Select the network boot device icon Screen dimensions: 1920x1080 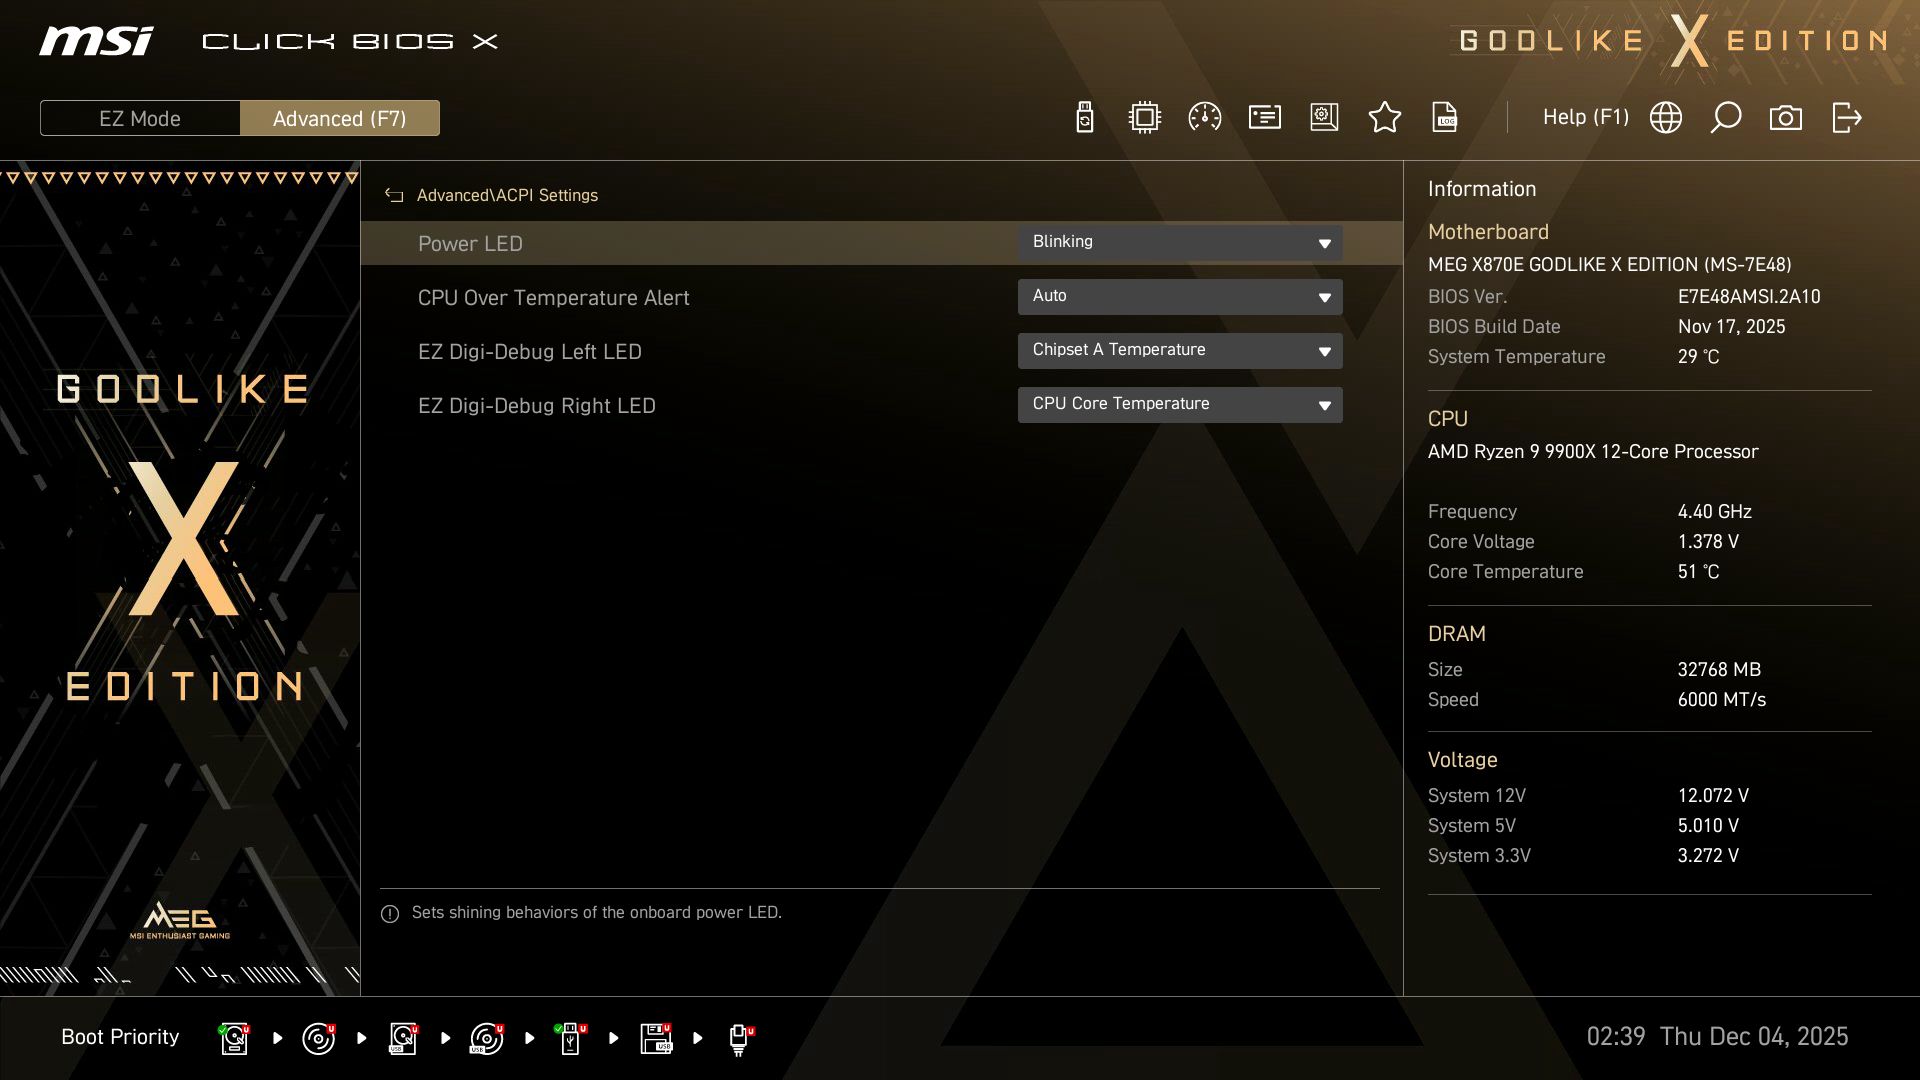coord(740,1038)
